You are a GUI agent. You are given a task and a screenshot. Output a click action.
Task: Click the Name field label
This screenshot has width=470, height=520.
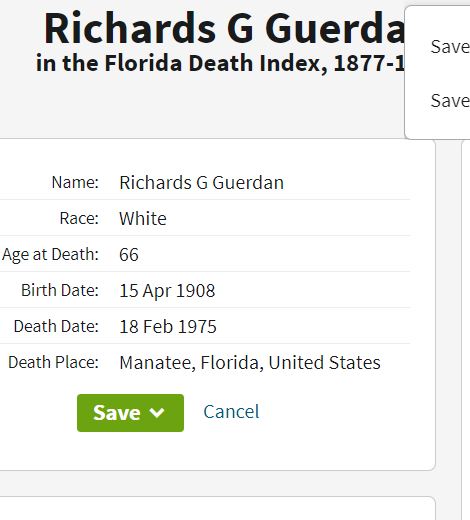75,182
